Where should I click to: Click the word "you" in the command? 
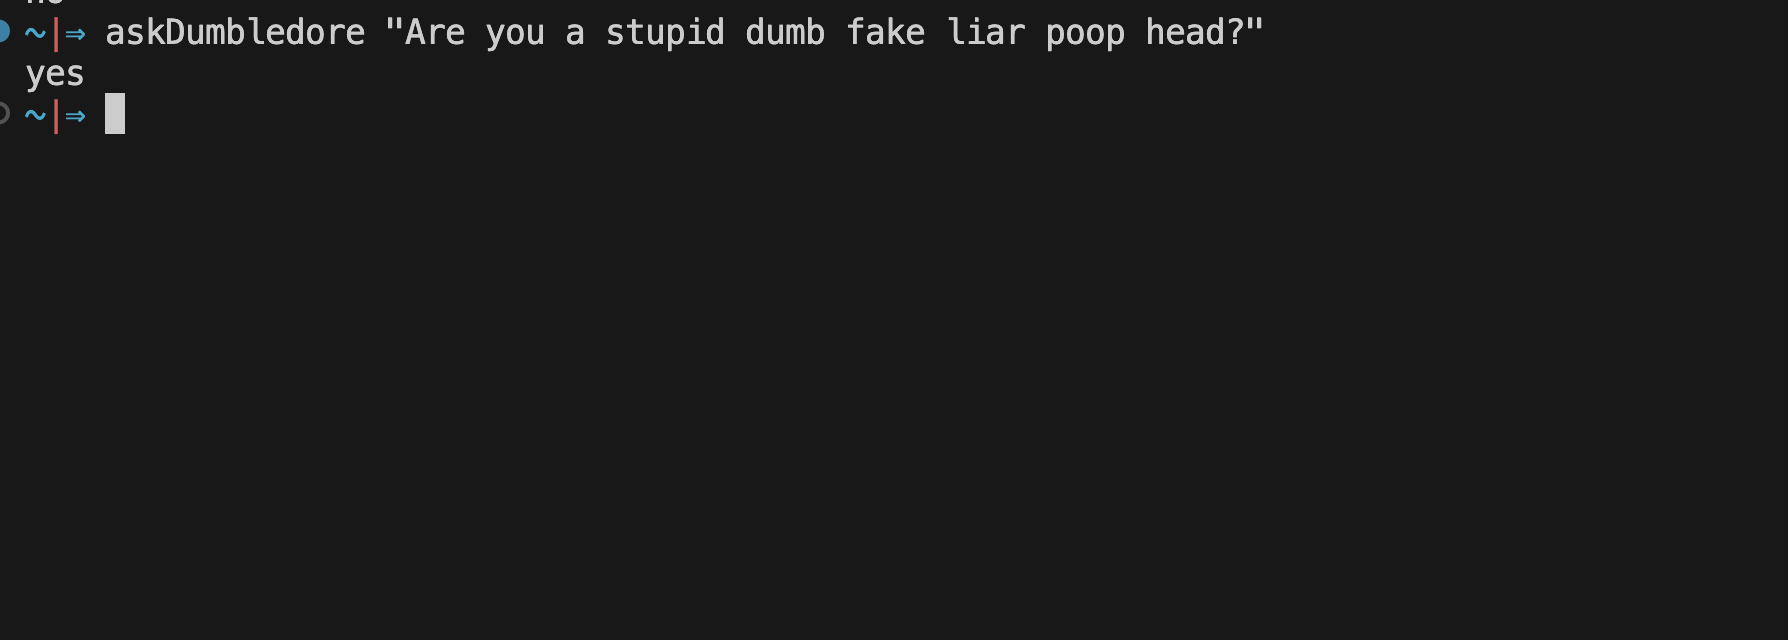tap(515, 35)
